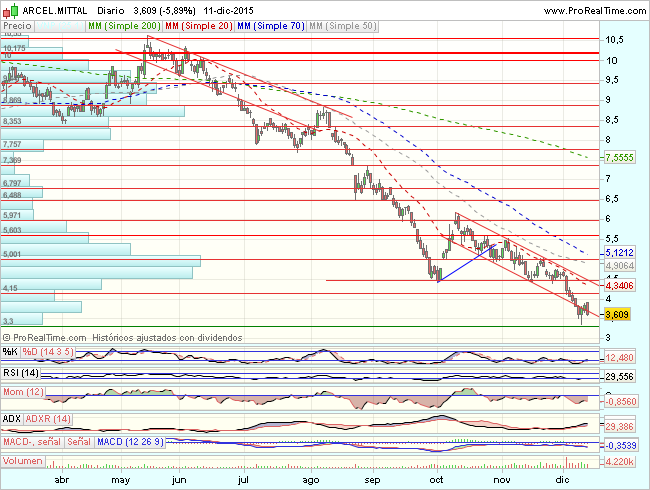Select the Mom (12) panel label

click(x=23, y=392)
